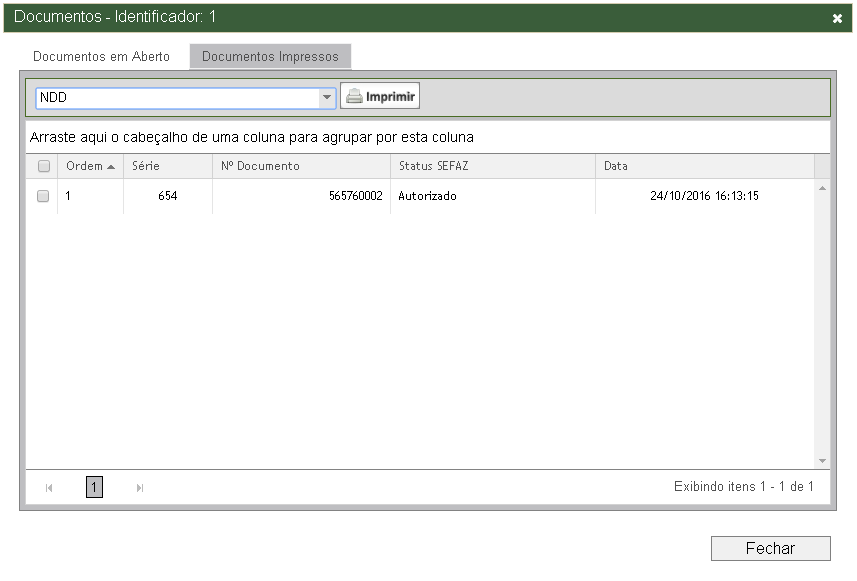The image size is (857, 581).
Task: Sort by the Ordem column header
Action: point(91,166)
